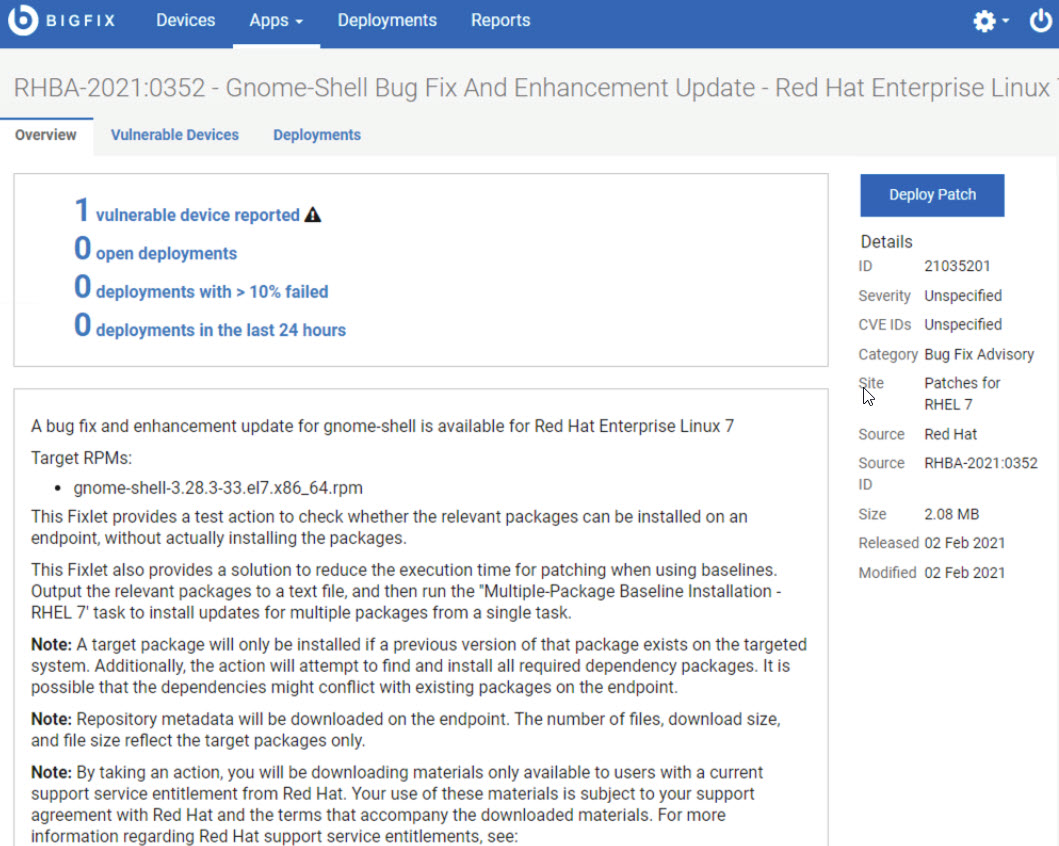Screen dimensions: 1059x846
Task: Click the gnome-shell-3.28.3-33.el7.x86_64.rpm package name
Action: click(x=217, y=487)
